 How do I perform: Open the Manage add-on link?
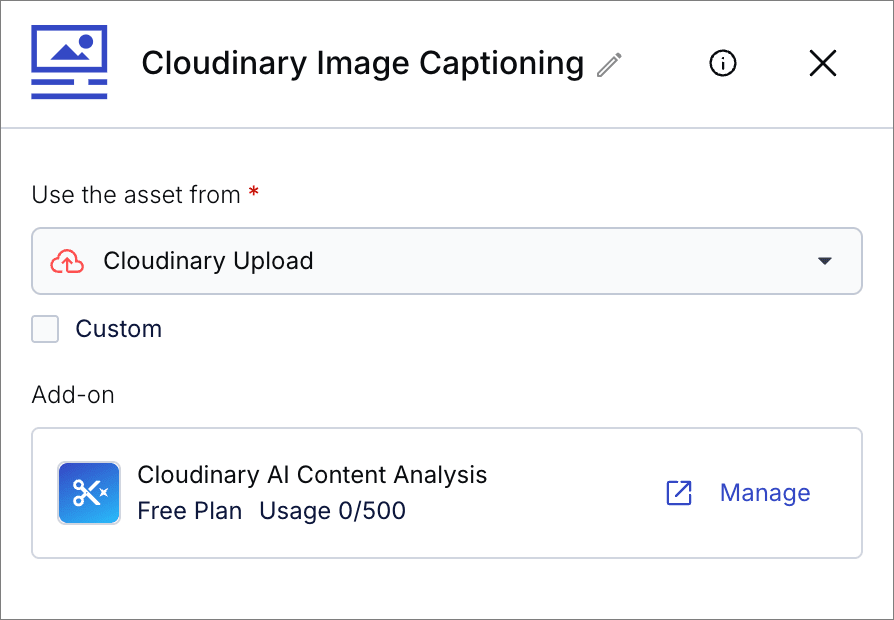765,493
